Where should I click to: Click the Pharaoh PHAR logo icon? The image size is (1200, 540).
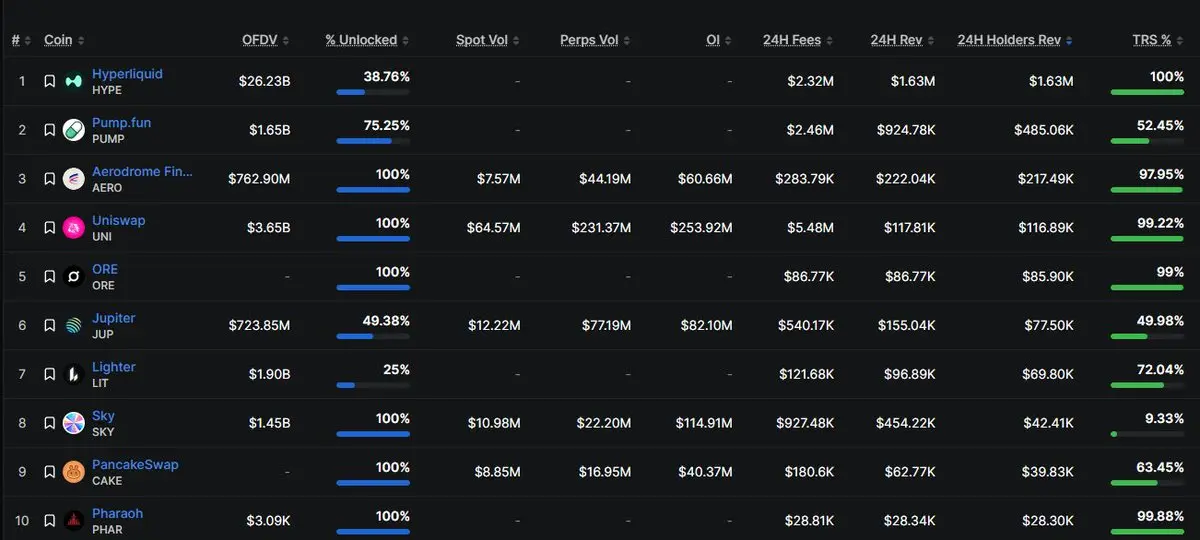pos(74,521)
